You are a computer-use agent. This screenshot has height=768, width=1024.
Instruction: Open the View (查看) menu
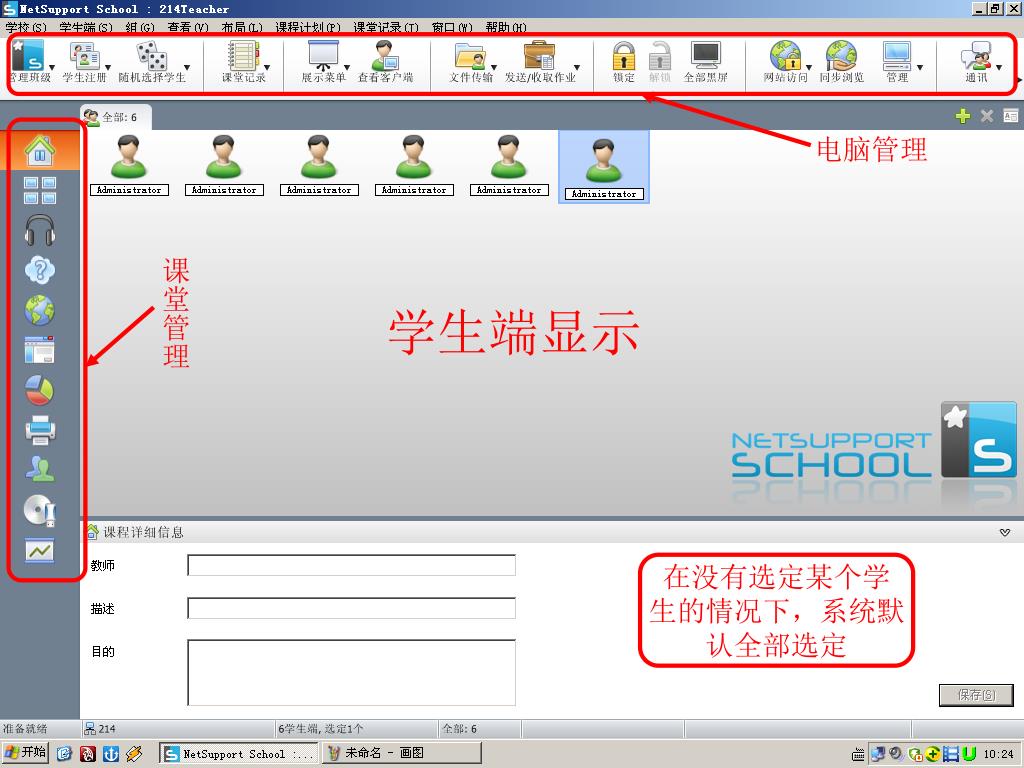[x=187, y=27]
